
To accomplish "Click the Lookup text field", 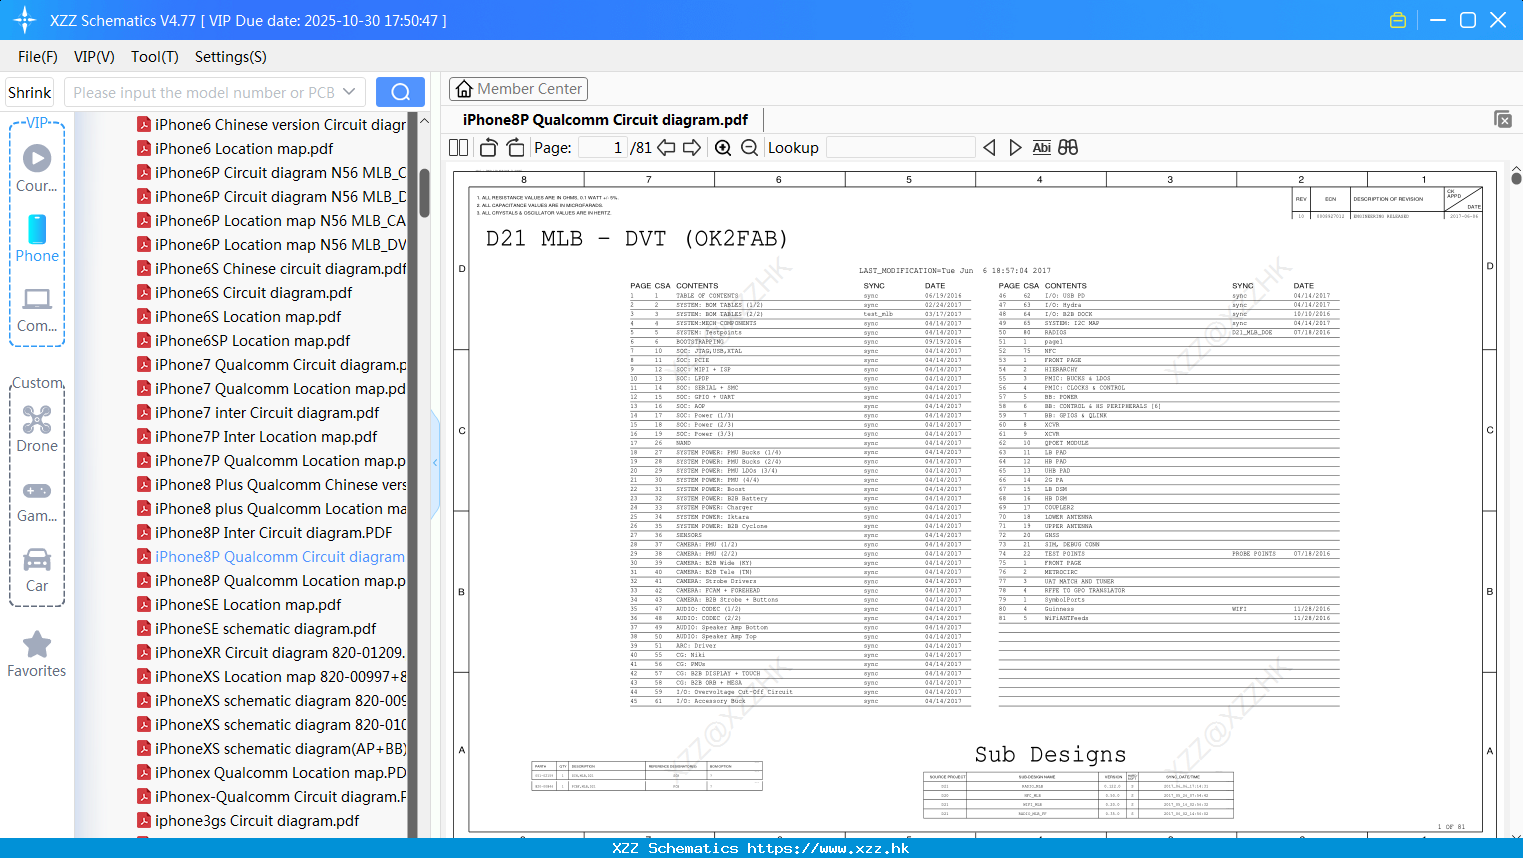I will 901,148.
